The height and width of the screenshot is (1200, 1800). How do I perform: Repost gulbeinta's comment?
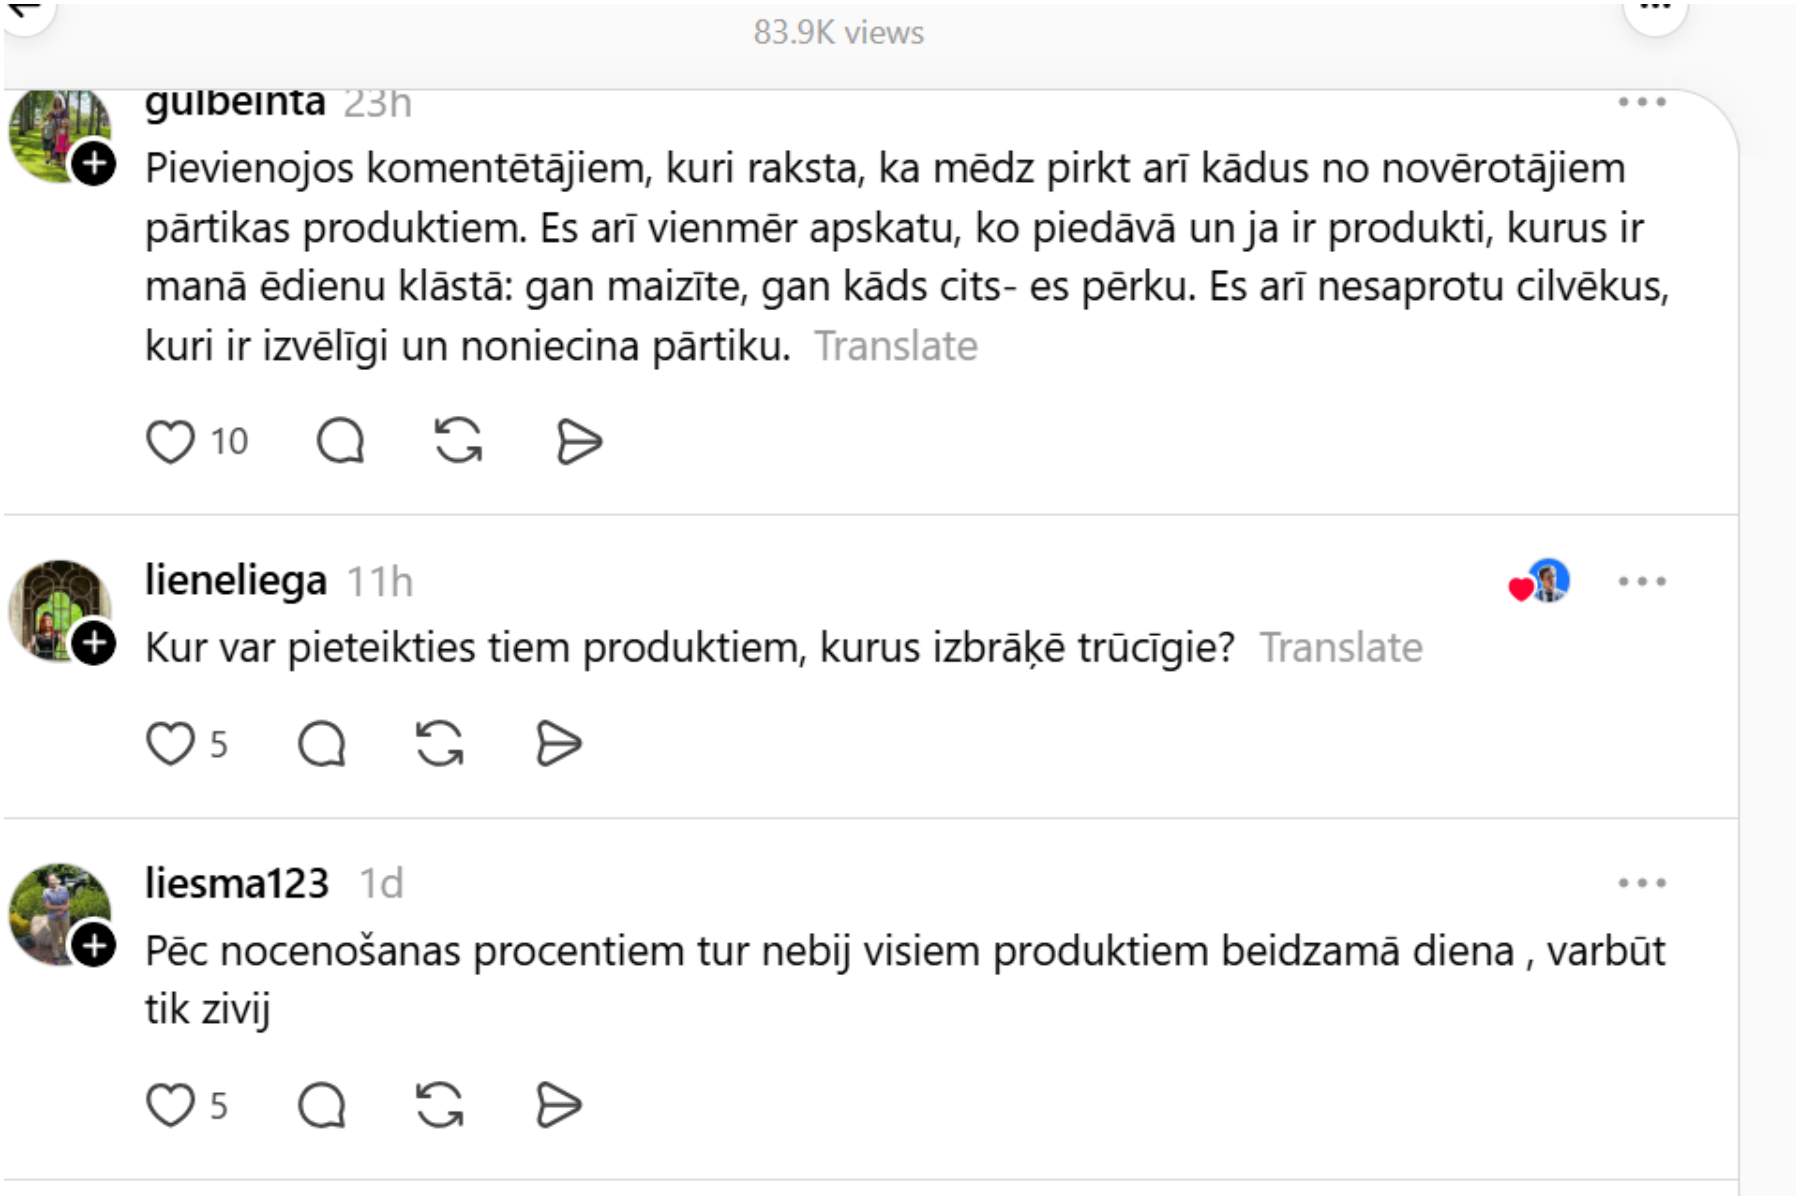coord(459,442)
